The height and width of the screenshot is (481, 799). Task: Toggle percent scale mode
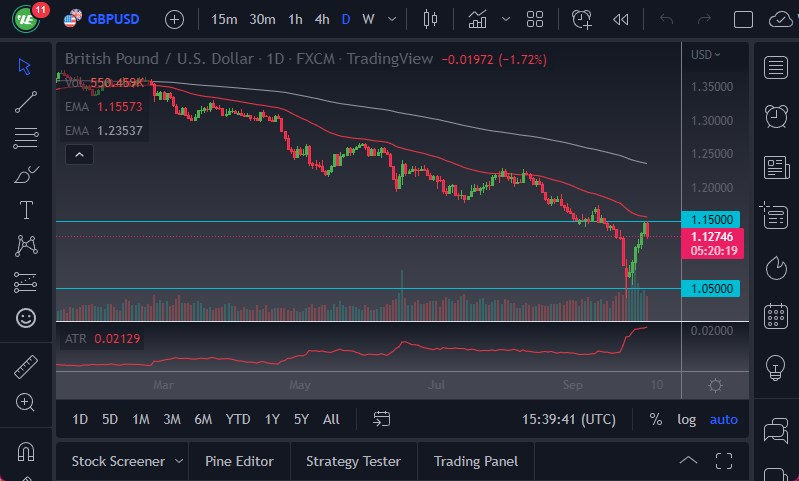pyautogui.click(x=655, y=419)
